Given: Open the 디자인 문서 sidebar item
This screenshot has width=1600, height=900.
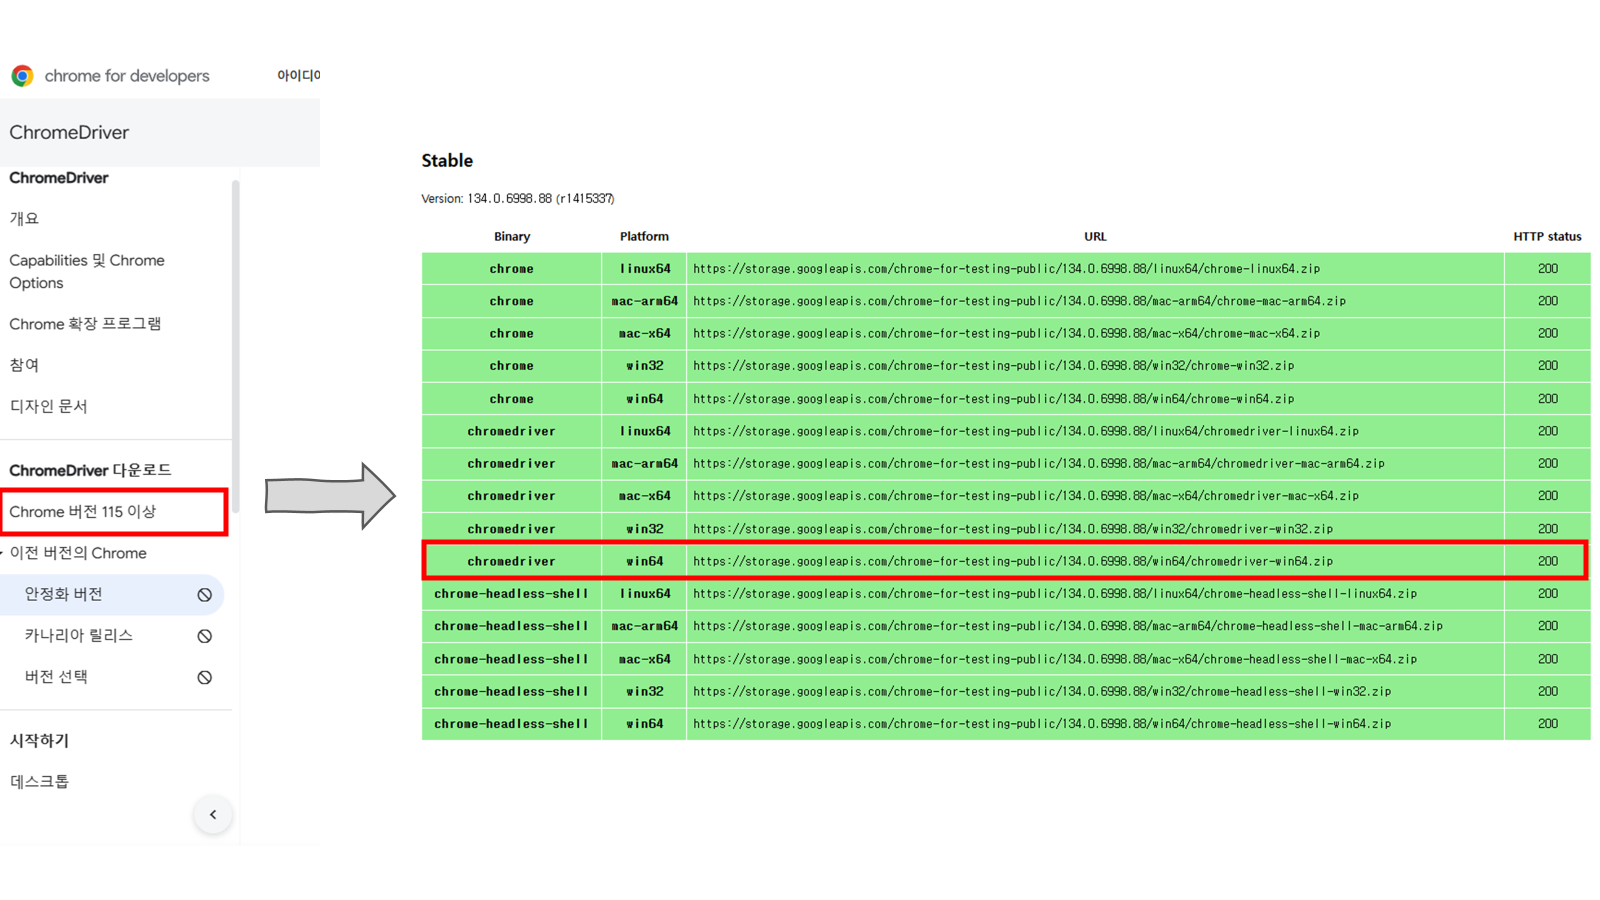Looking at the screenshot, I should click(48, 406).
